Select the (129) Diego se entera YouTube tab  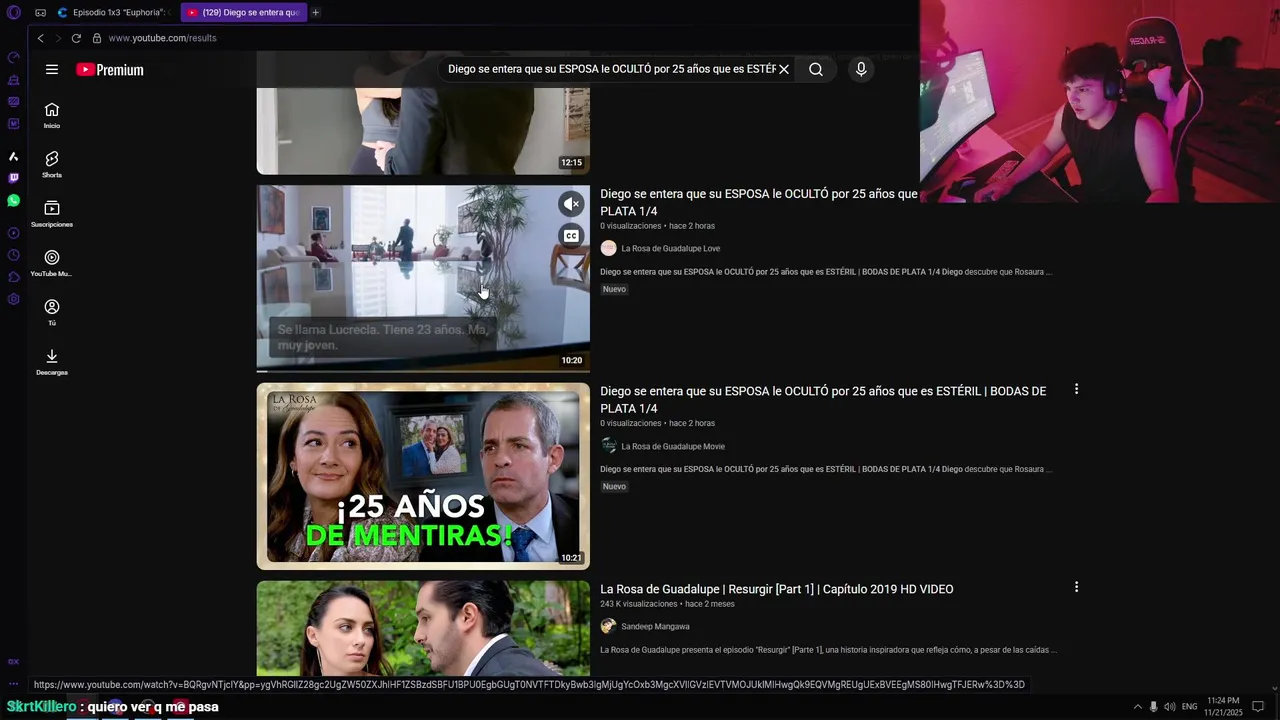coord(243,13)
